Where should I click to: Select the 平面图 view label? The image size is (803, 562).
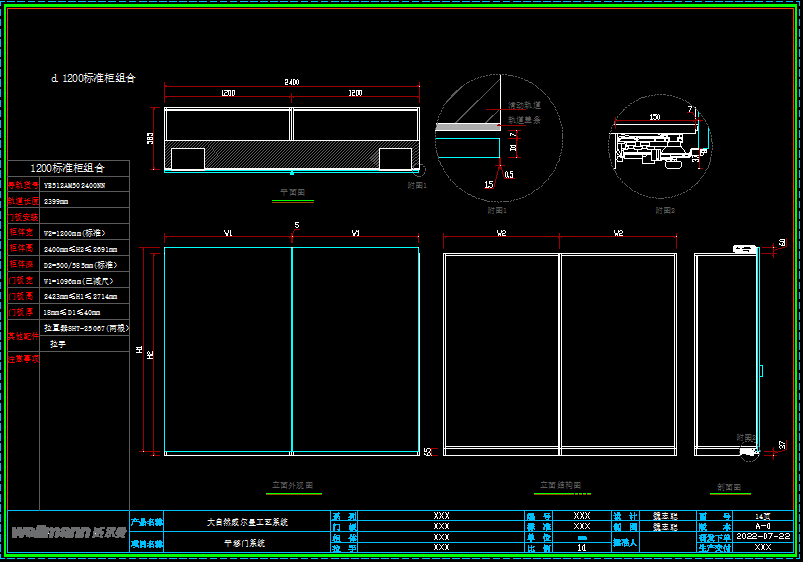[x=292, y=190]
